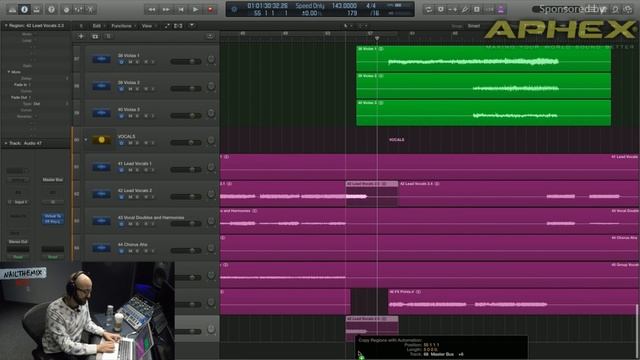640x360 pixels.
Task: Collapse the VOCALS track stack triangle
Action: coord(86,140)
